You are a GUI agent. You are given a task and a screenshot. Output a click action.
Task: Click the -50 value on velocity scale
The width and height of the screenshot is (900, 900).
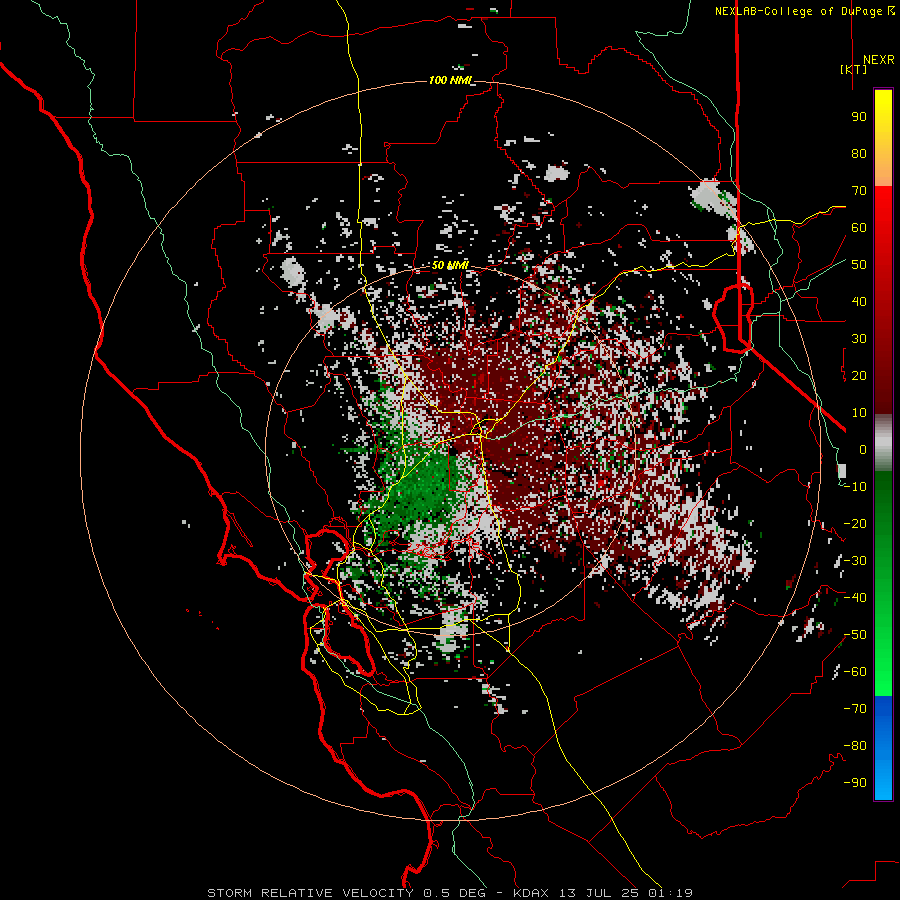pos(855,635)
